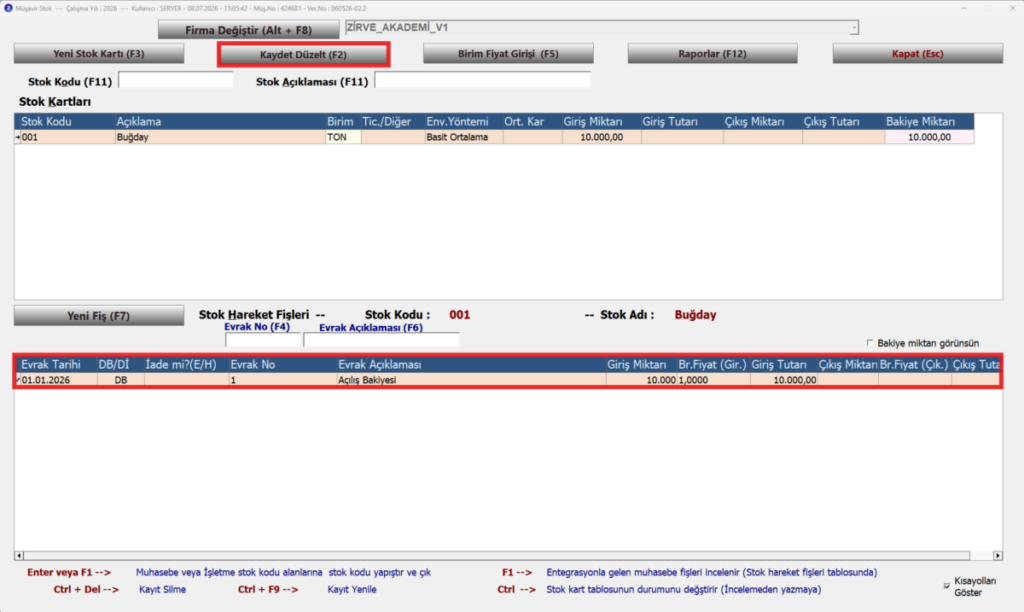Click Çıkış Tutarı header in Stok Kartları

coord(843,121)
